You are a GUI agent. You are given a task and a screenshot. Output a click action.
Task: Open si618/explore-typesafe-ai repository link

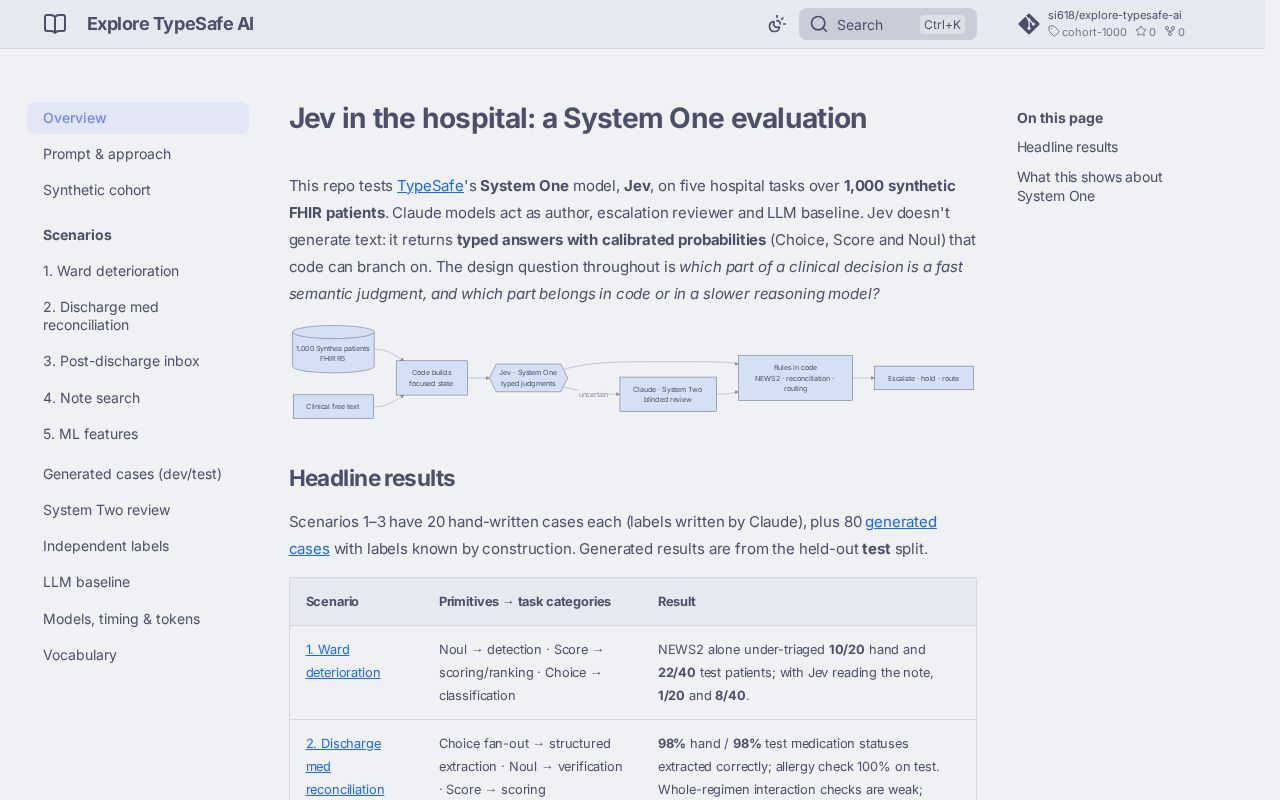coord(1115,15)
